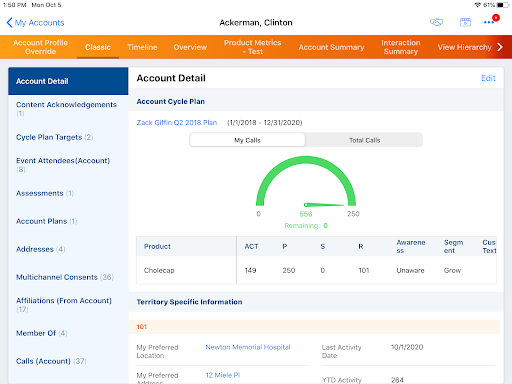Screen dimensions: 512x384
Task: Tap the handshake icon in header
Action: [x=436, y=22]
